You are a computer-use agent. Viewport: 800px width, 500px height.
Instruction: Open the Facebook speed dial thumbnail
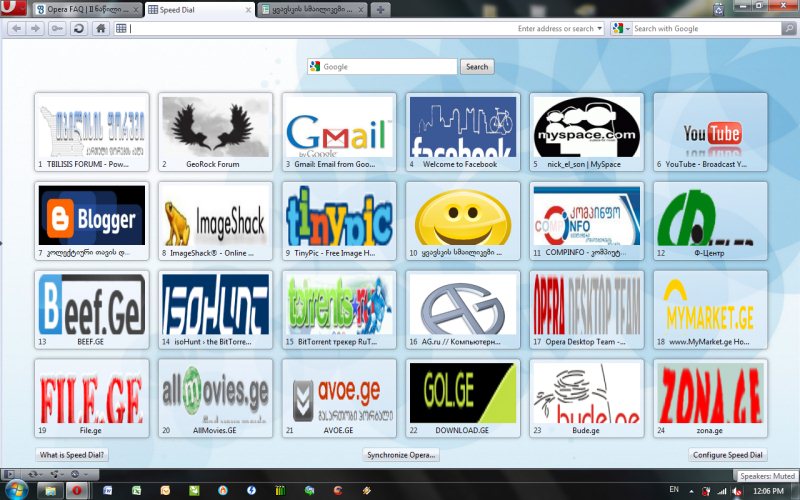pyautogui.click(x=463, y=132)
